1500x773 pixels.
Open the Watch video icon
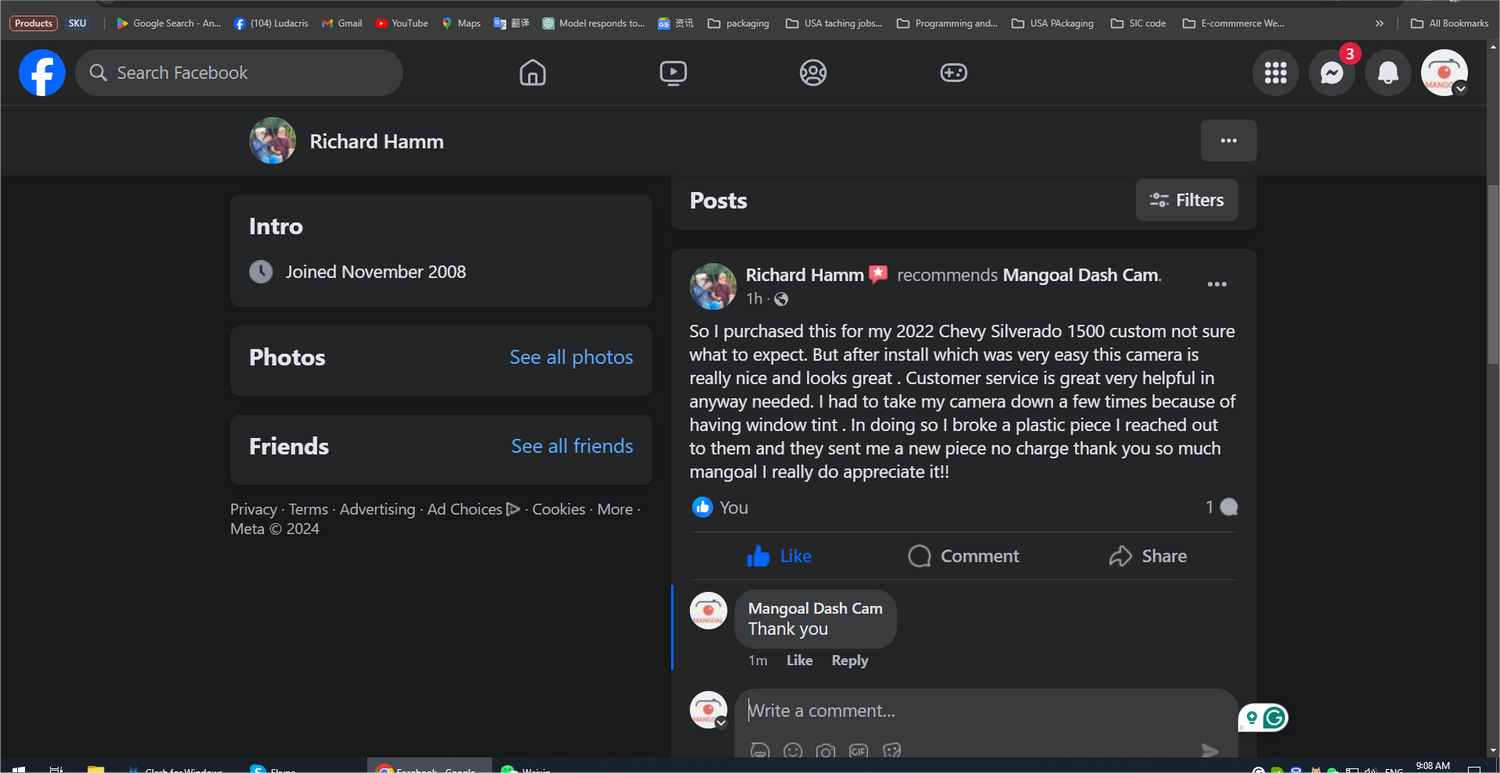coord(673,73)
